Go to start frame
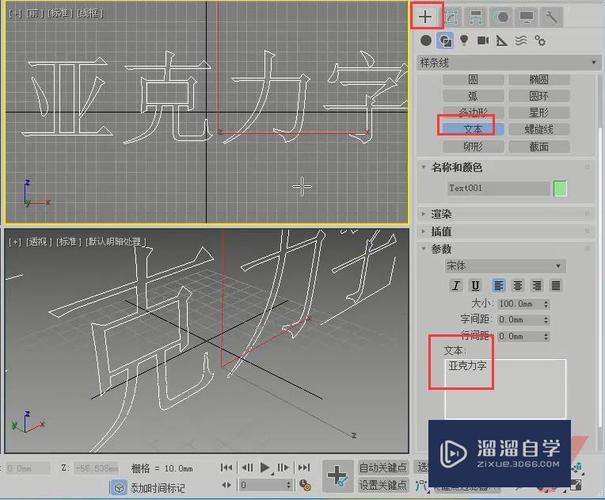The width and height of the screenshot is (605, 500). pyautogui.click(x=226, y=468)
